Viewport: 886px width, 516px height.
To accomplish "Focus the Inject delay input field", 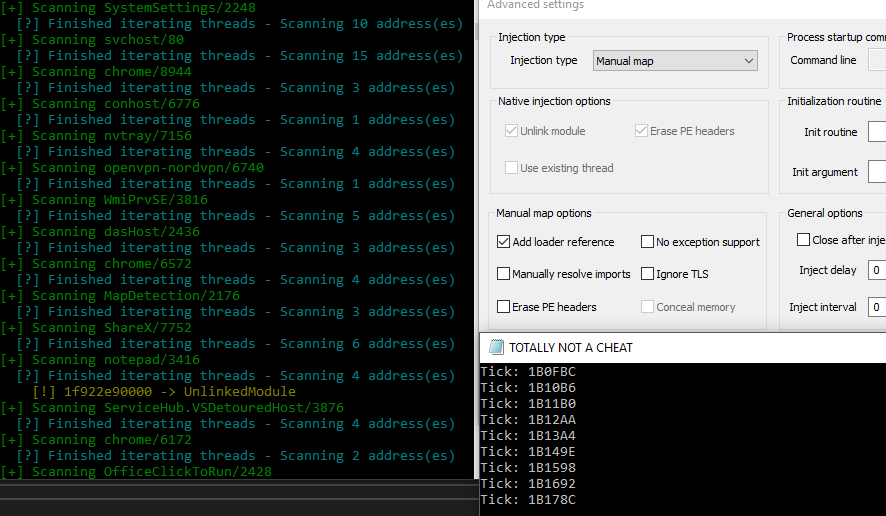I will (x=877, y=270).
